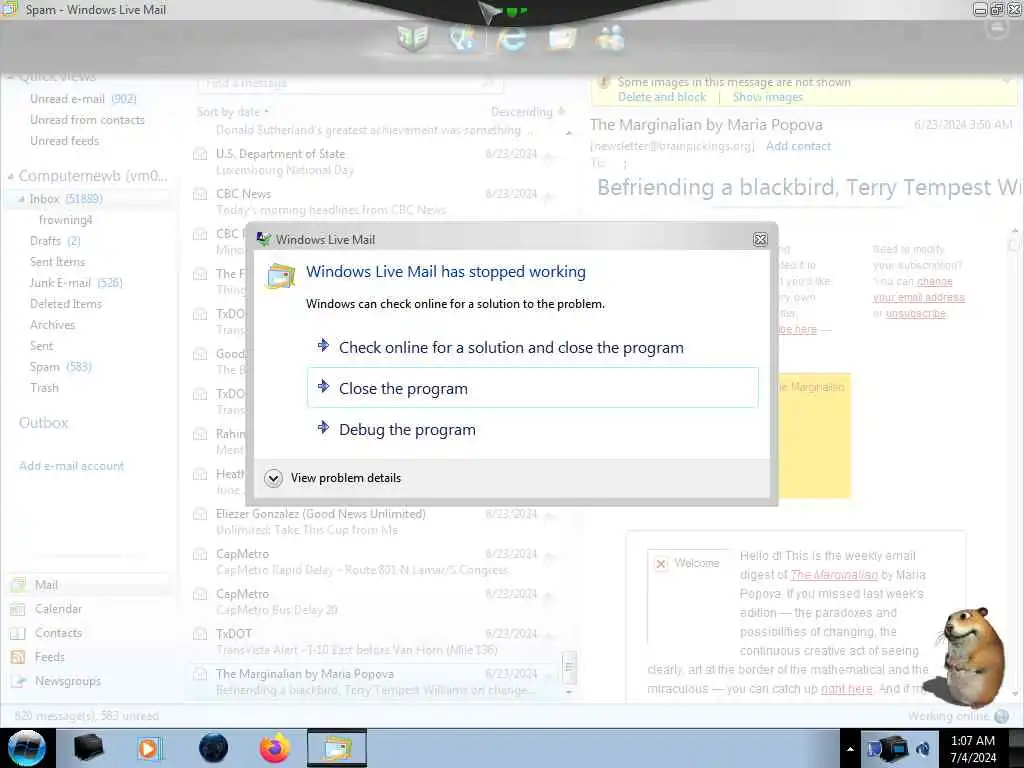This screenshot has width=1024, height=768.
Task: Click the Windows Live Mail taskbar button
Action: click(337, 748)
